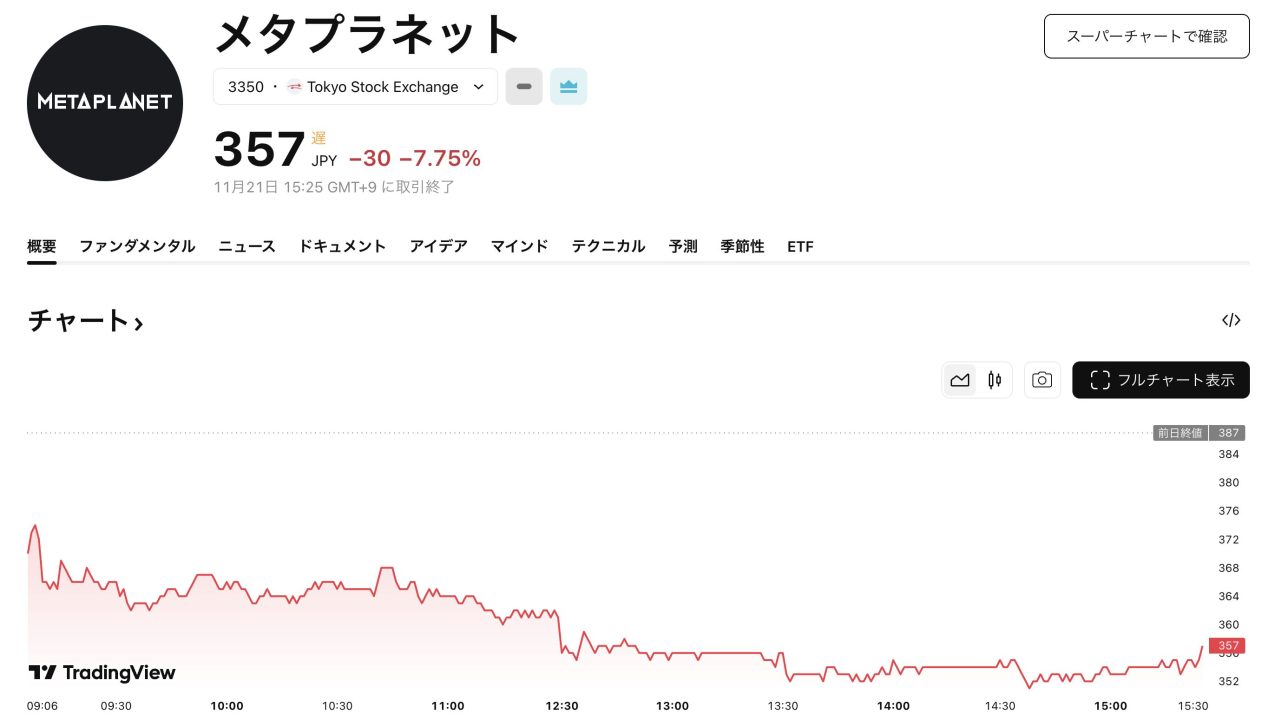The image size is (1275, 720).
Task: Take chart snapshot with camera icon
Action: [x=1042, y=380]
